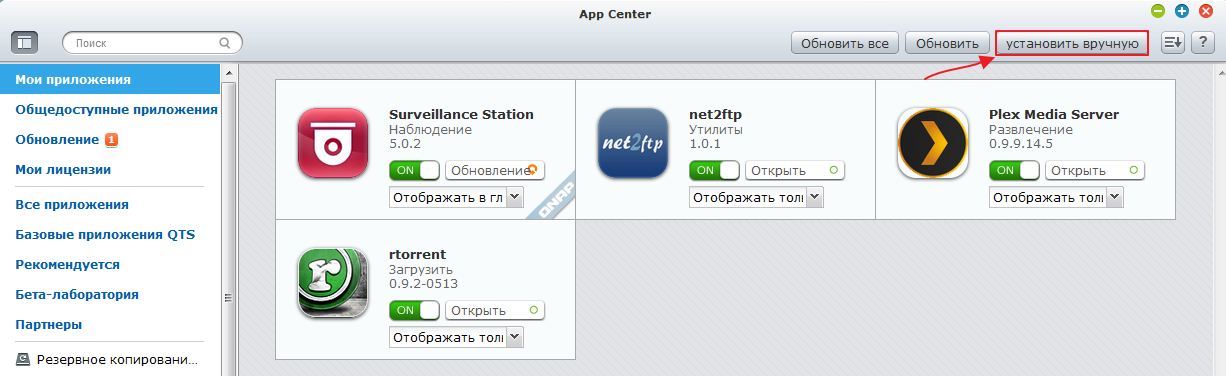Viewport: 1226px width, 376px height.
Task: Click Обновить все button
Action: tap(844, 43)
